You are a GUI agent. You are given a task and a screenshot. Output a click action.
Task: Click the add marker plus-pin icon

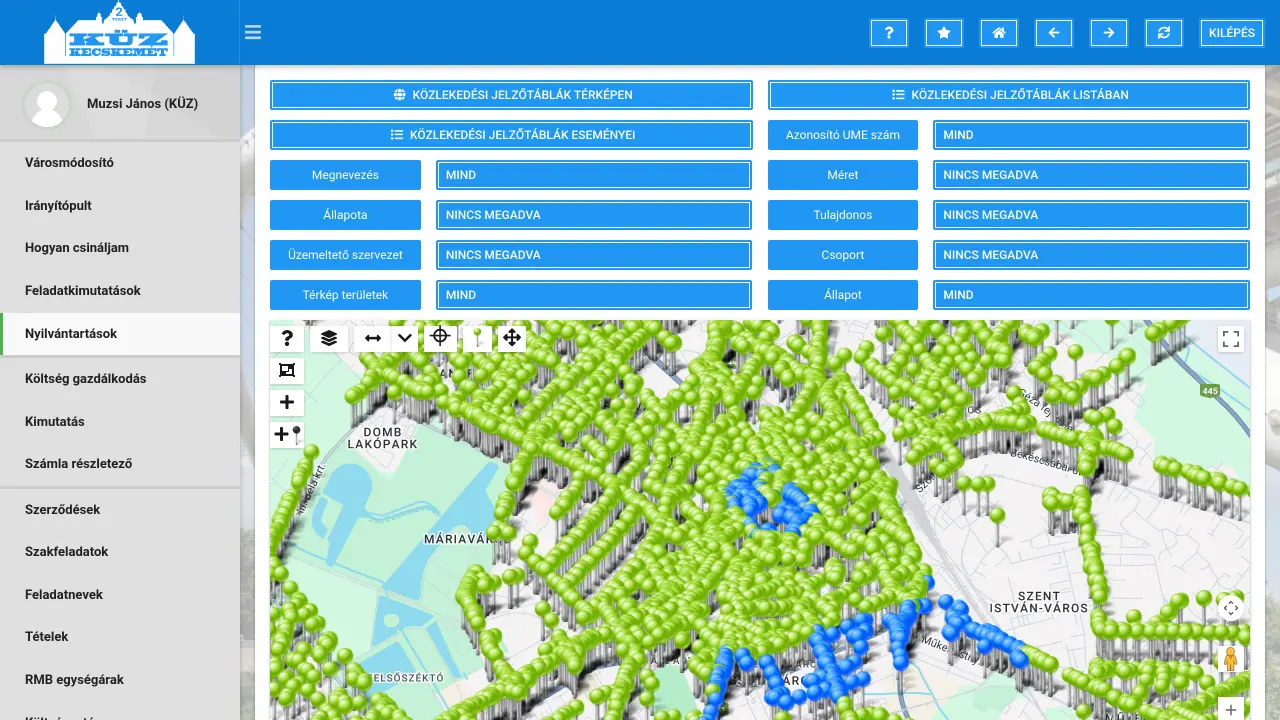287,434
